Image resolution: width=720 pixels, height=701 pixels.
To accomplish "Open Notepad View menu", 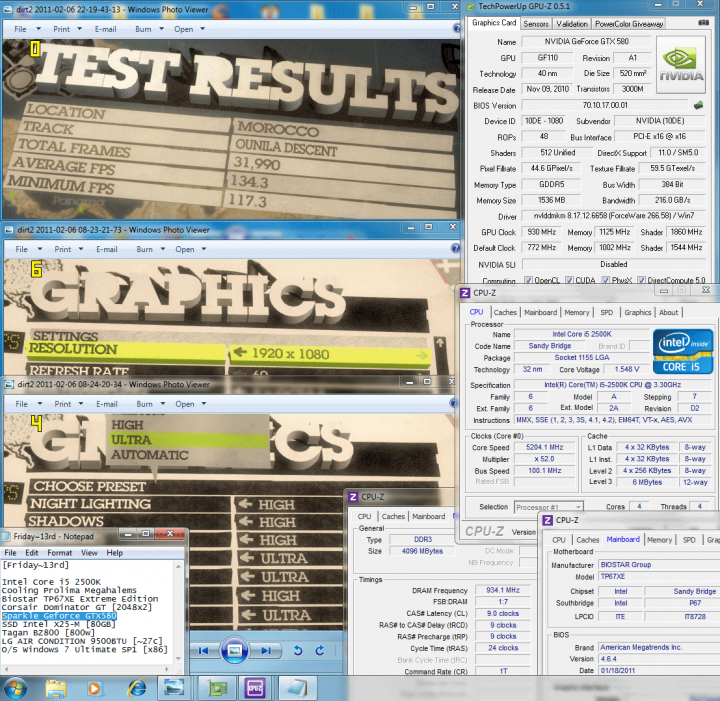I will (89, 553).
